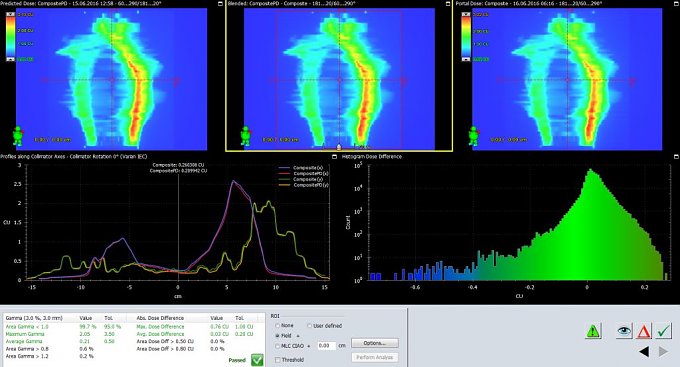Click the Predicted Dose image view
Screen dimensions: 680x367
point(111,79)
